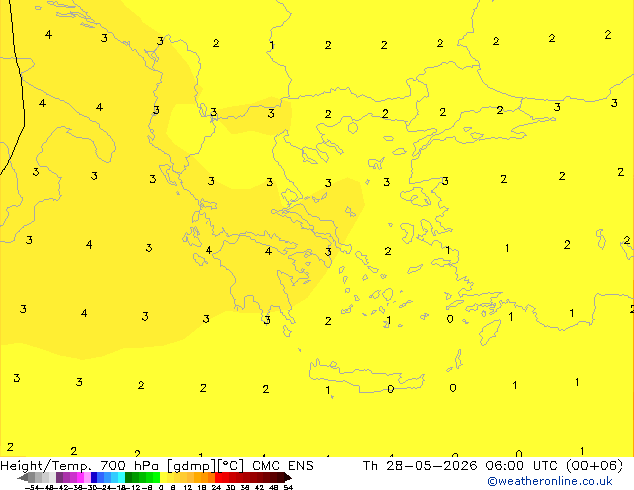Click the '54' label on the color scale
The width and height of the screenshot is (634, 490).
[288, 488]
